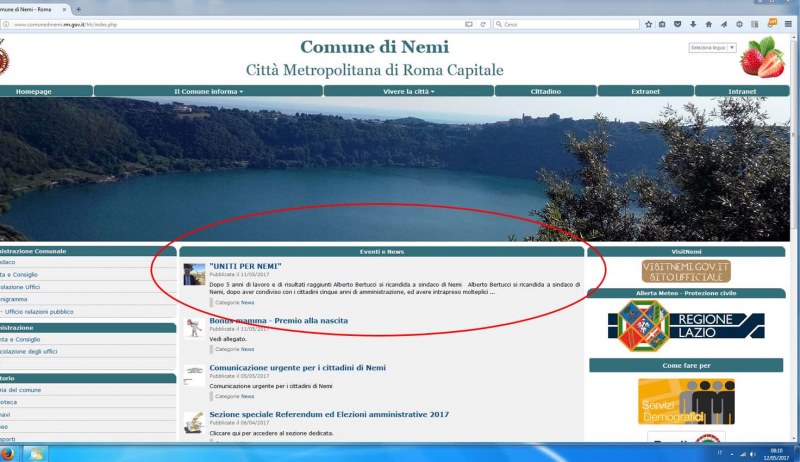Click the Come fare per section header

686,366
